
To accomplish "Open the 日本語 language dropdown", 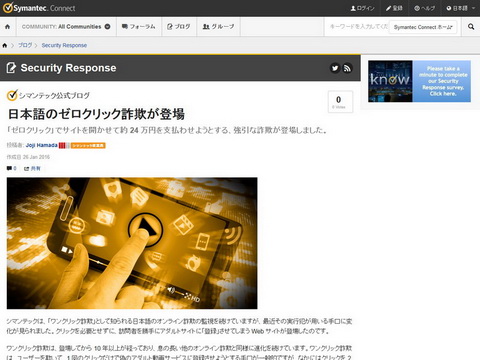I will click(x=461, y=8).
